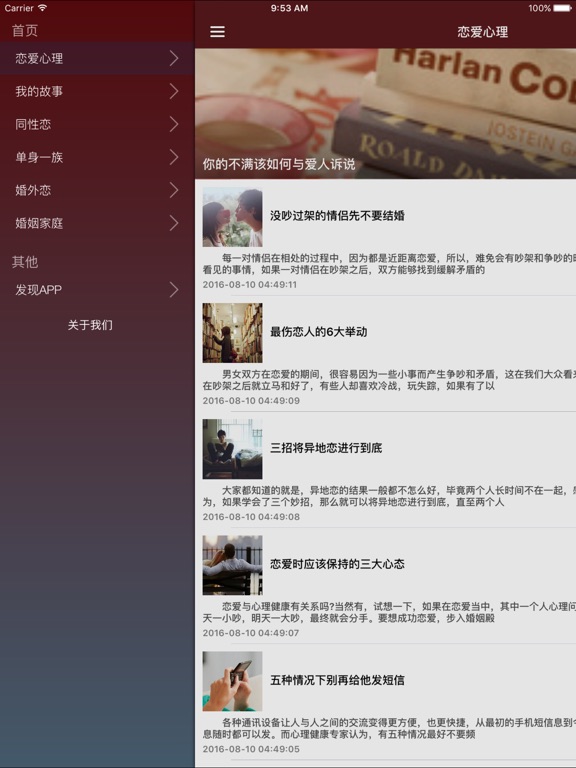Click the excerpt starting 男女双方在恋爱的期间
The image size is (576, 768).
pyautogui.click(x=389, y=380)
